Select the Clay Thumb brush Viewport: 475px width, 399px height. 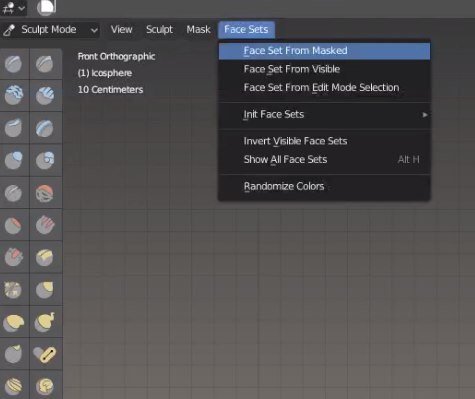pyautogui.click(x=14, y=128)
